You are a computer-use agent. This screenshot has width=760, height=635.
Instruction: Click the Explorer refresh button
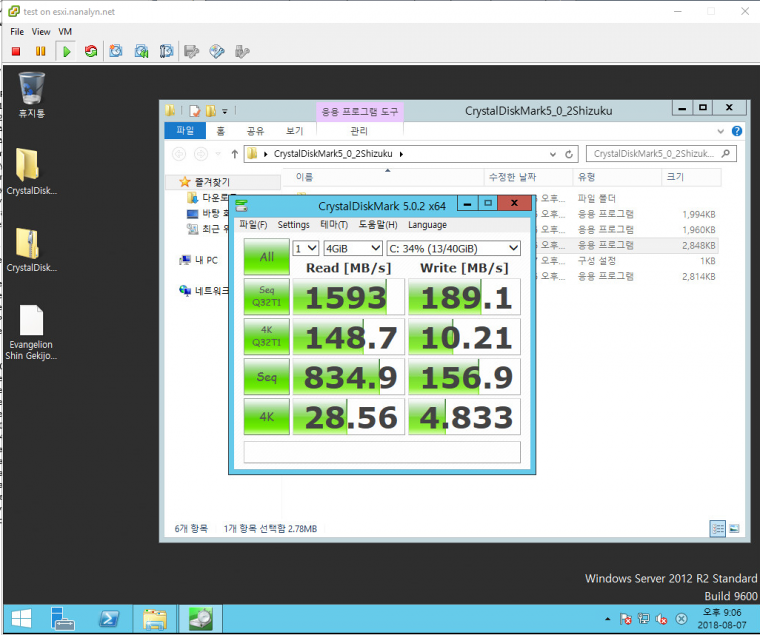[569, 154]
